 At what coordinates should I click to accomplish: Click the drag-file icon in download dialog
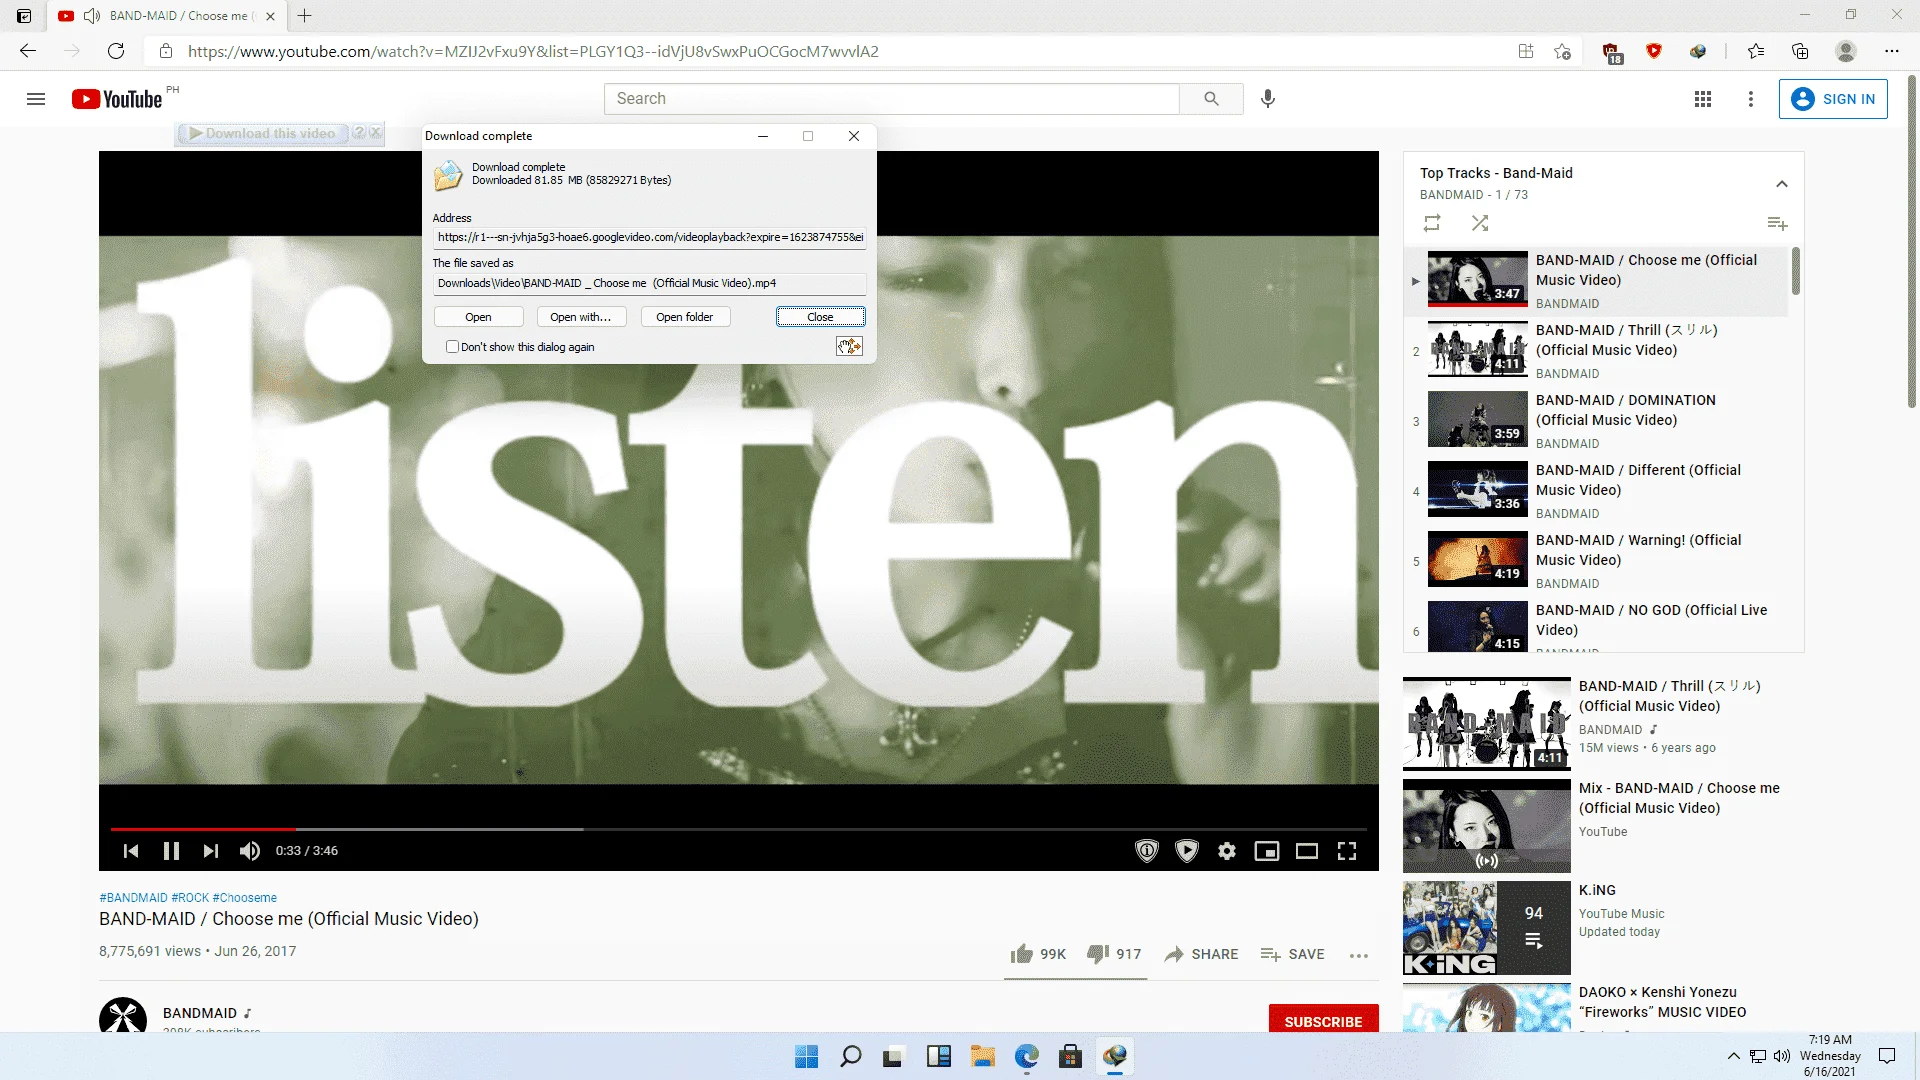(849, 346)
